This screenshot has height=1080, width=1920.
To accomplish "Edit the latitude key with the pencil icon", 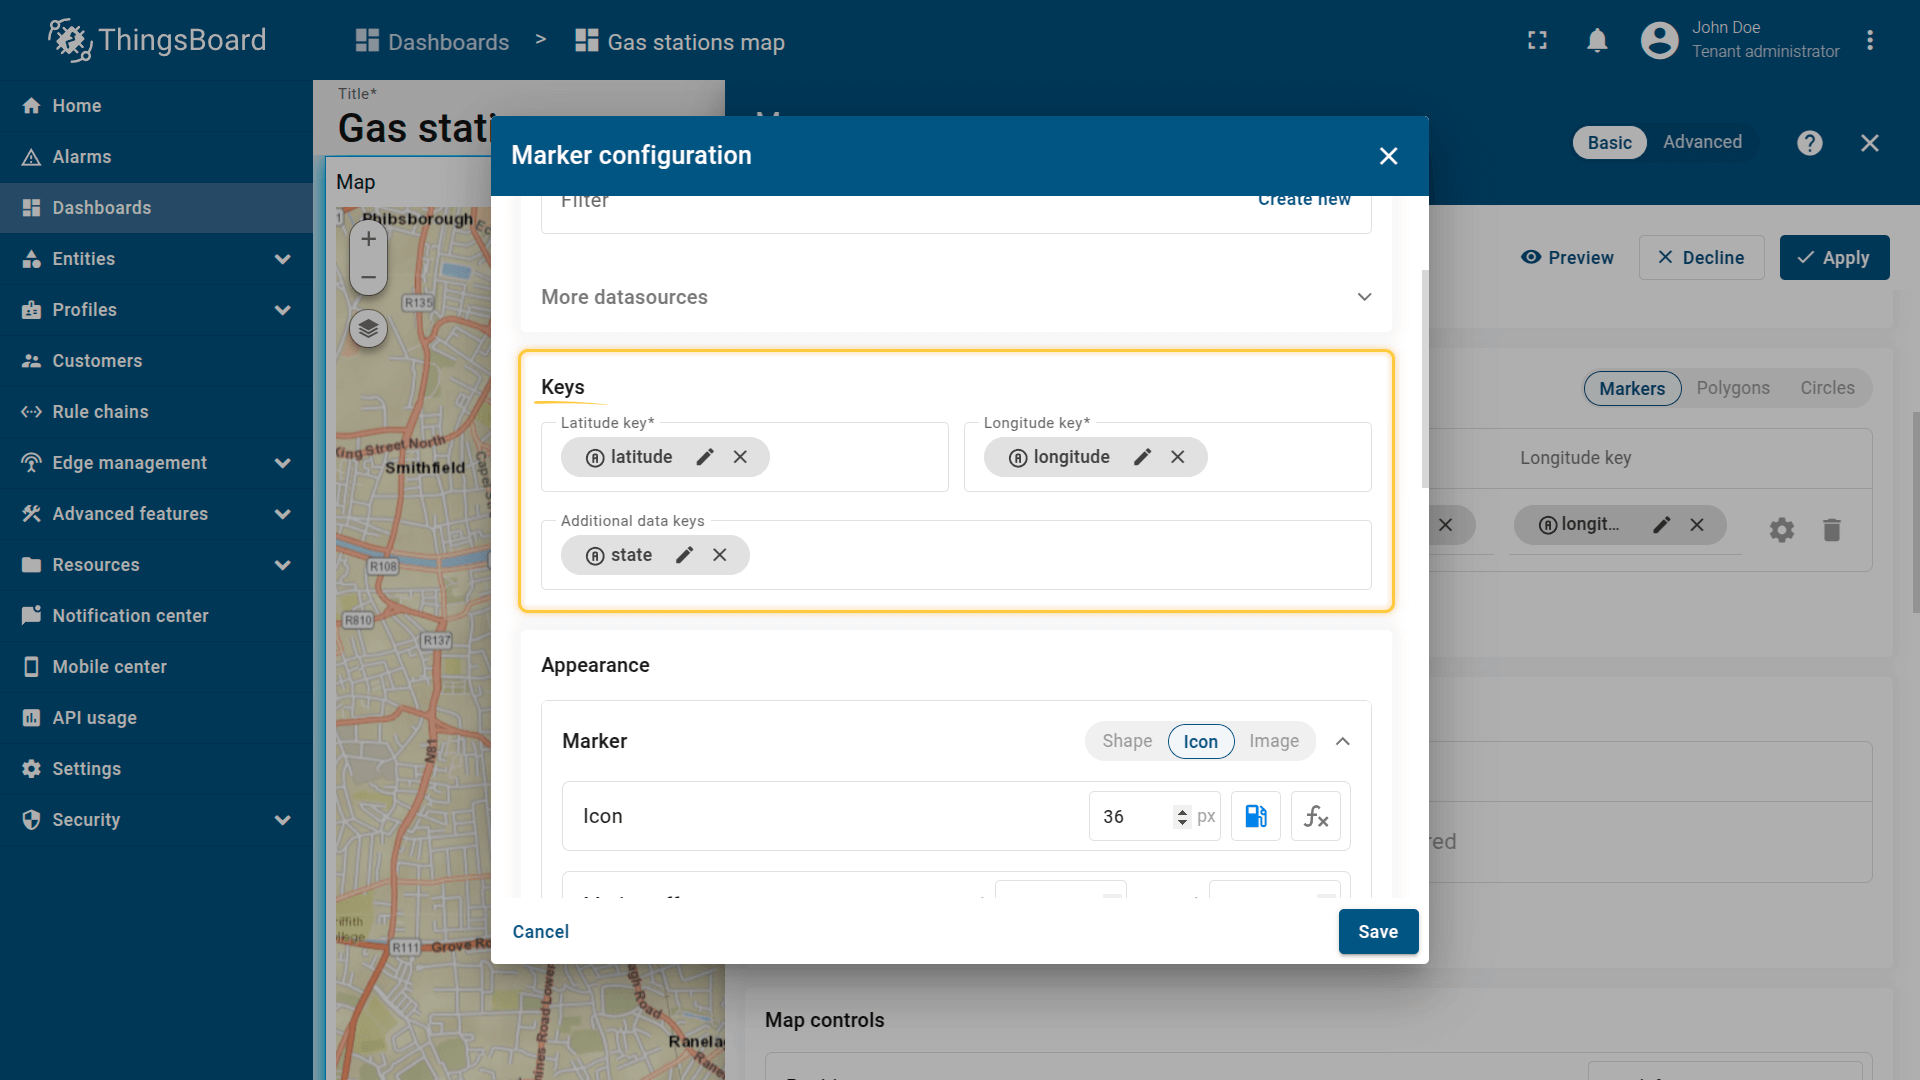I will [x=705, y=457].
